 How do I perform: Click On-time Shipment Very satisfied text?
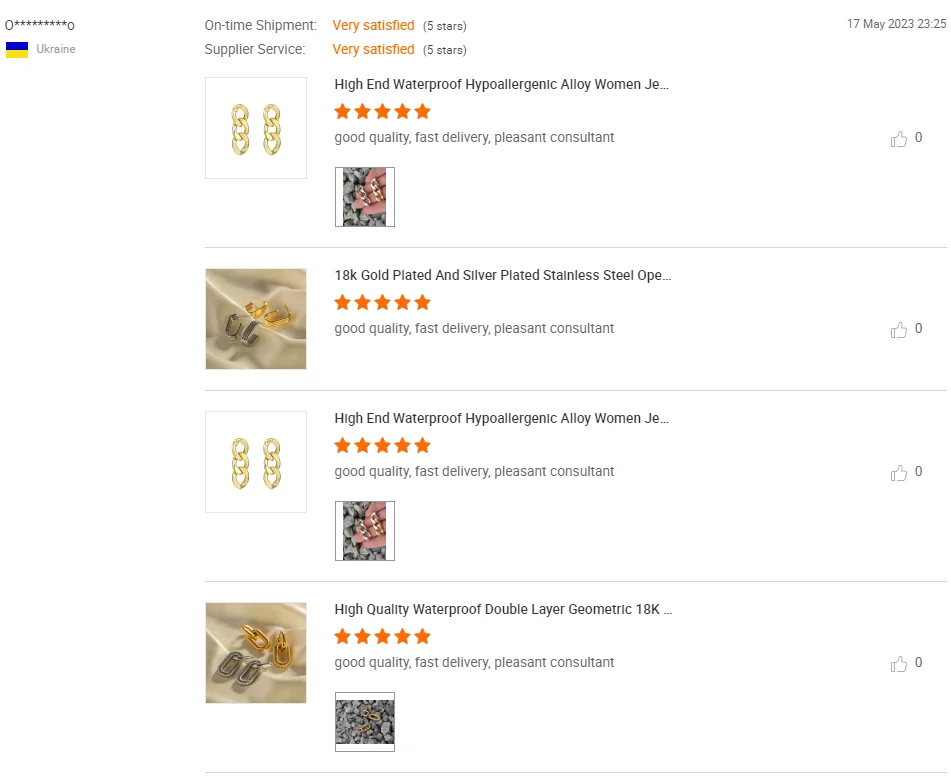pos(373,26)
